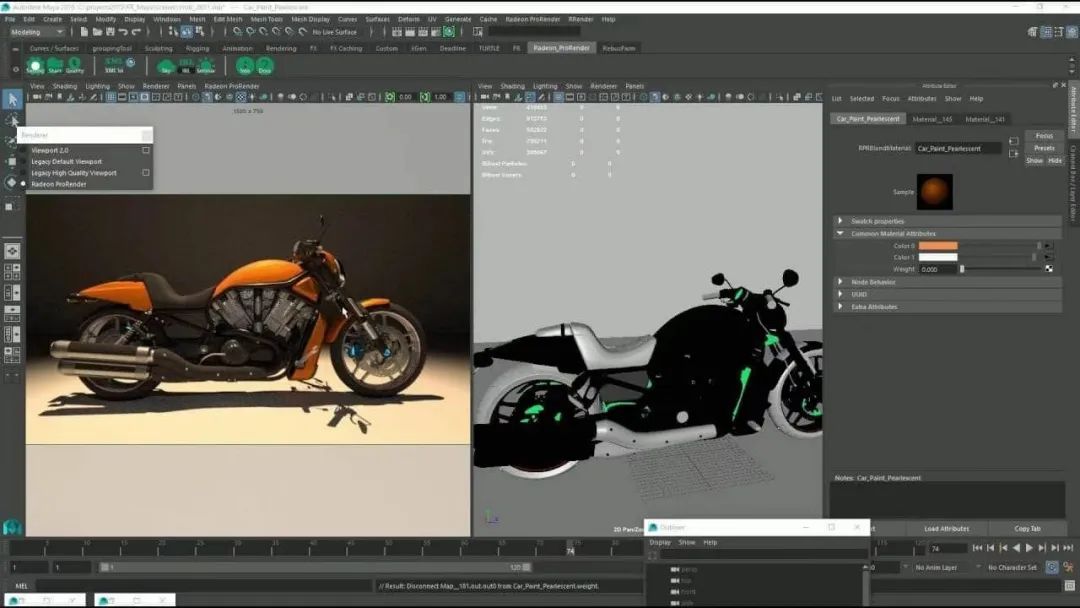
Task: Click the Copy Tab button
Action: click(x=1027, y=529)
